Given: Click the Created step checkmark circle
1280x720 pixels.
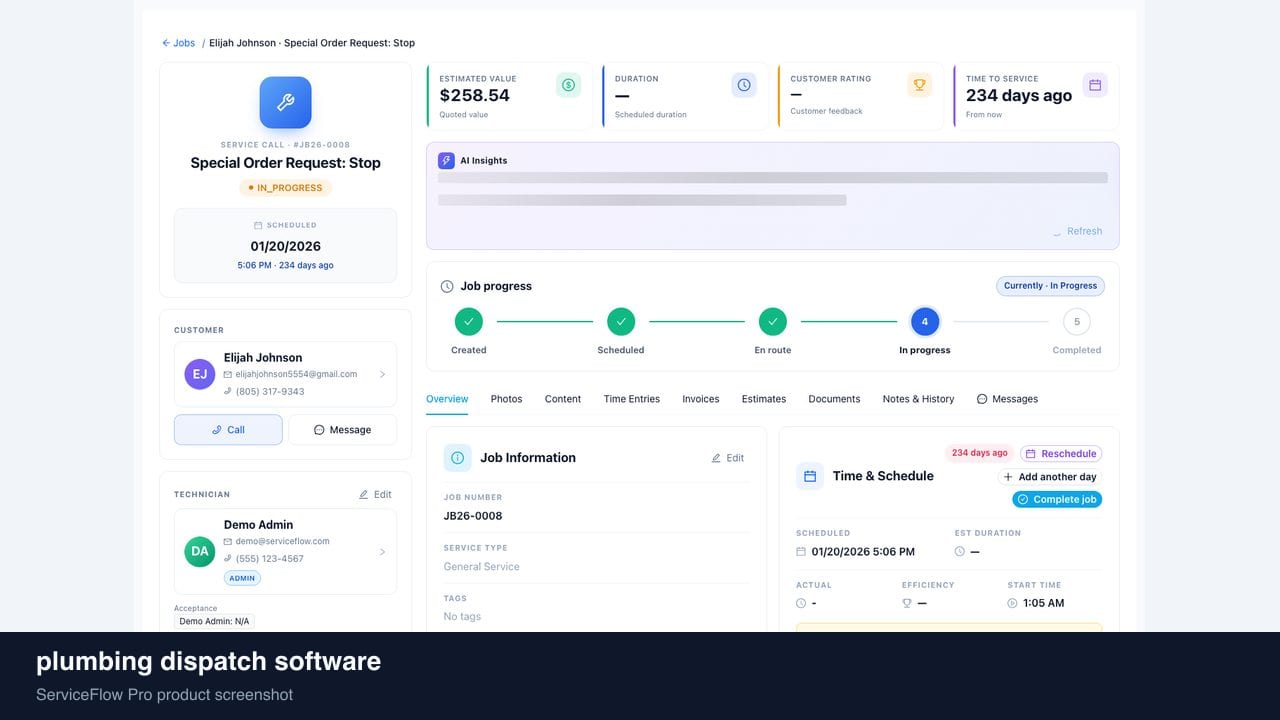Looking at the screenshot, I should pyautogui.click(x=468, y=321).
